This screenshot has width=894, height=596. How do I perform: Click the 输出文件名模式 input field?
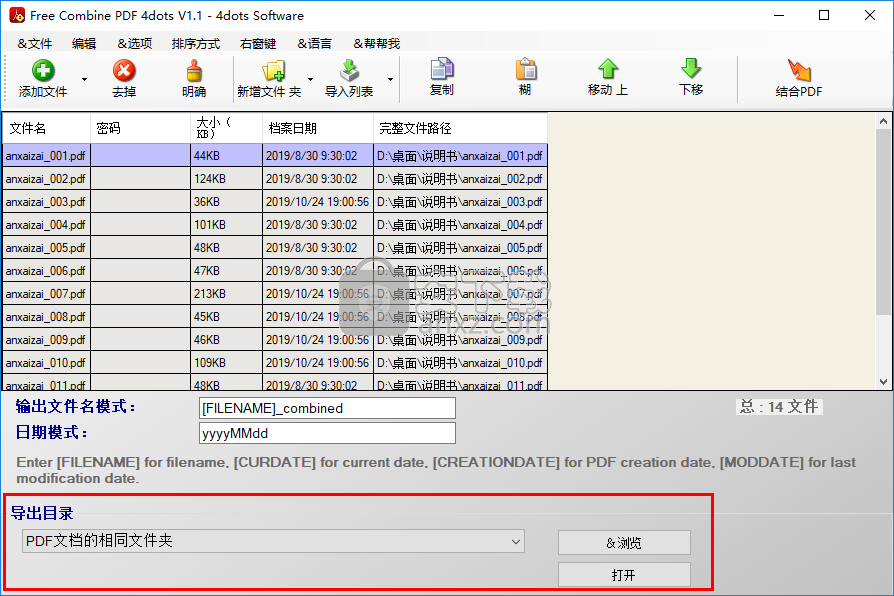[x=327, y=408]
